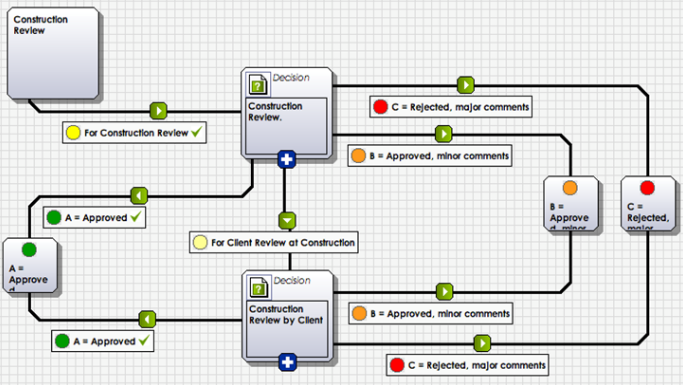
Task: Click the checkmark on upper A = Approved label
Action: pos(136,216)
